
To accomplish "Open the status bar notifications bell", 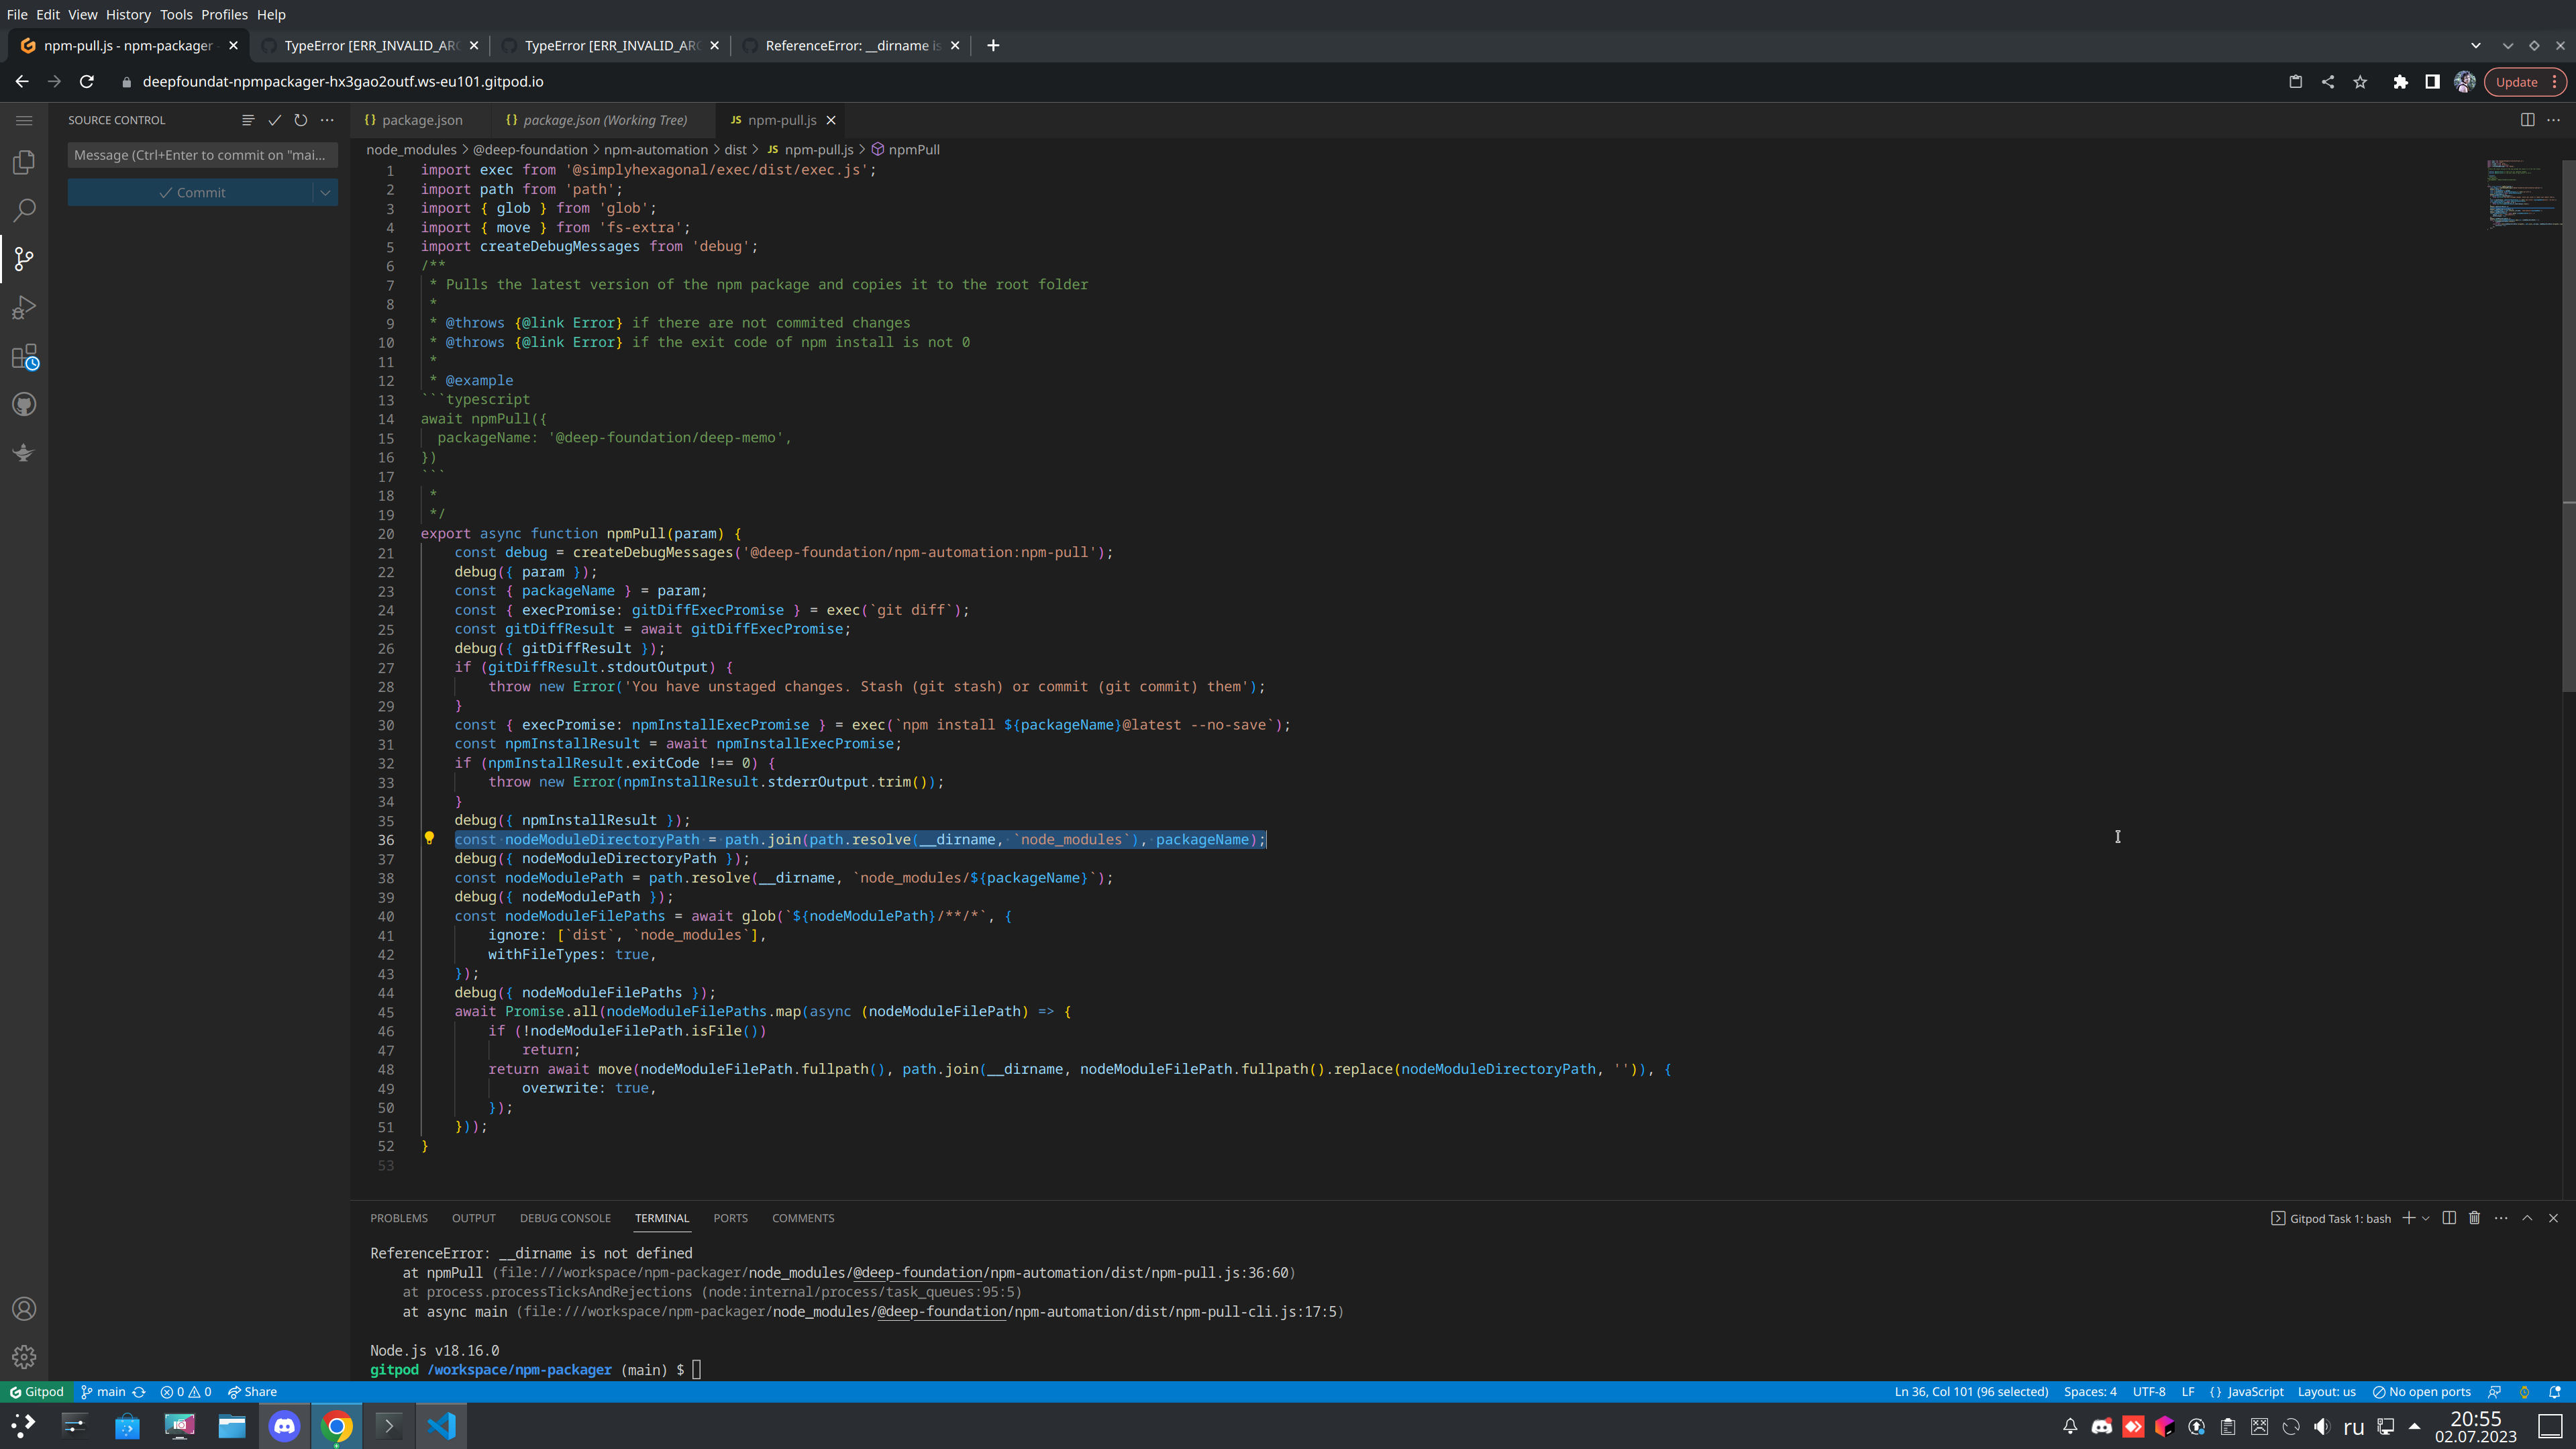I will (x=2555, y=1392).
